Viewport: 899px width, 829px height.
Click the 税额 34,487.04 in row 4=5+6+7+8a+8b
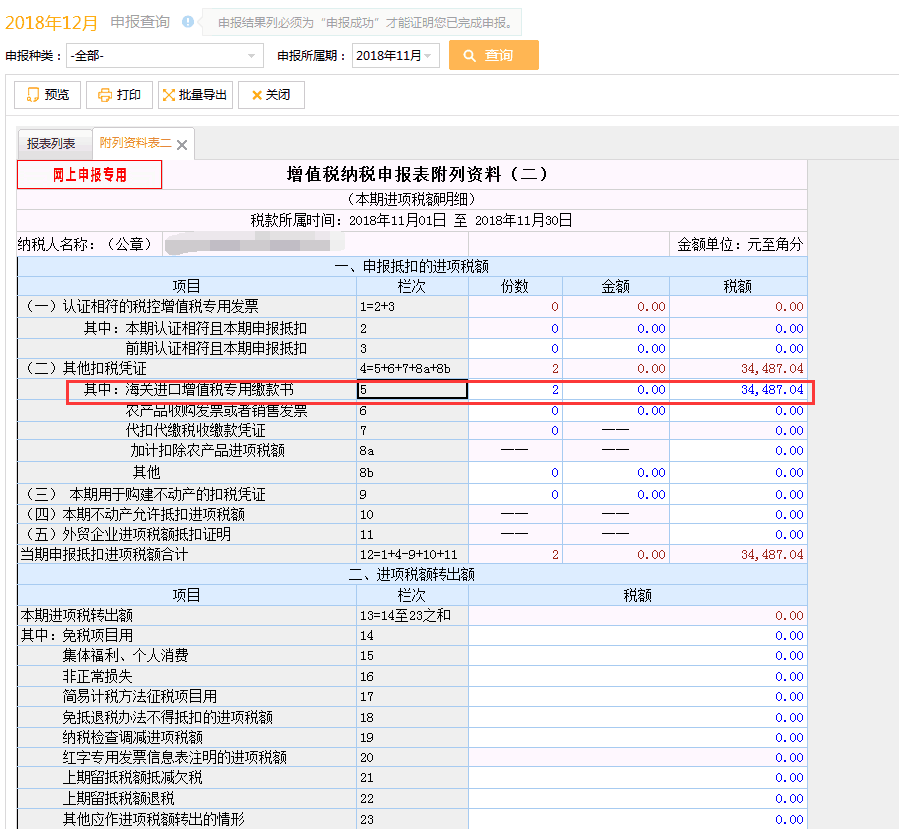772,369
